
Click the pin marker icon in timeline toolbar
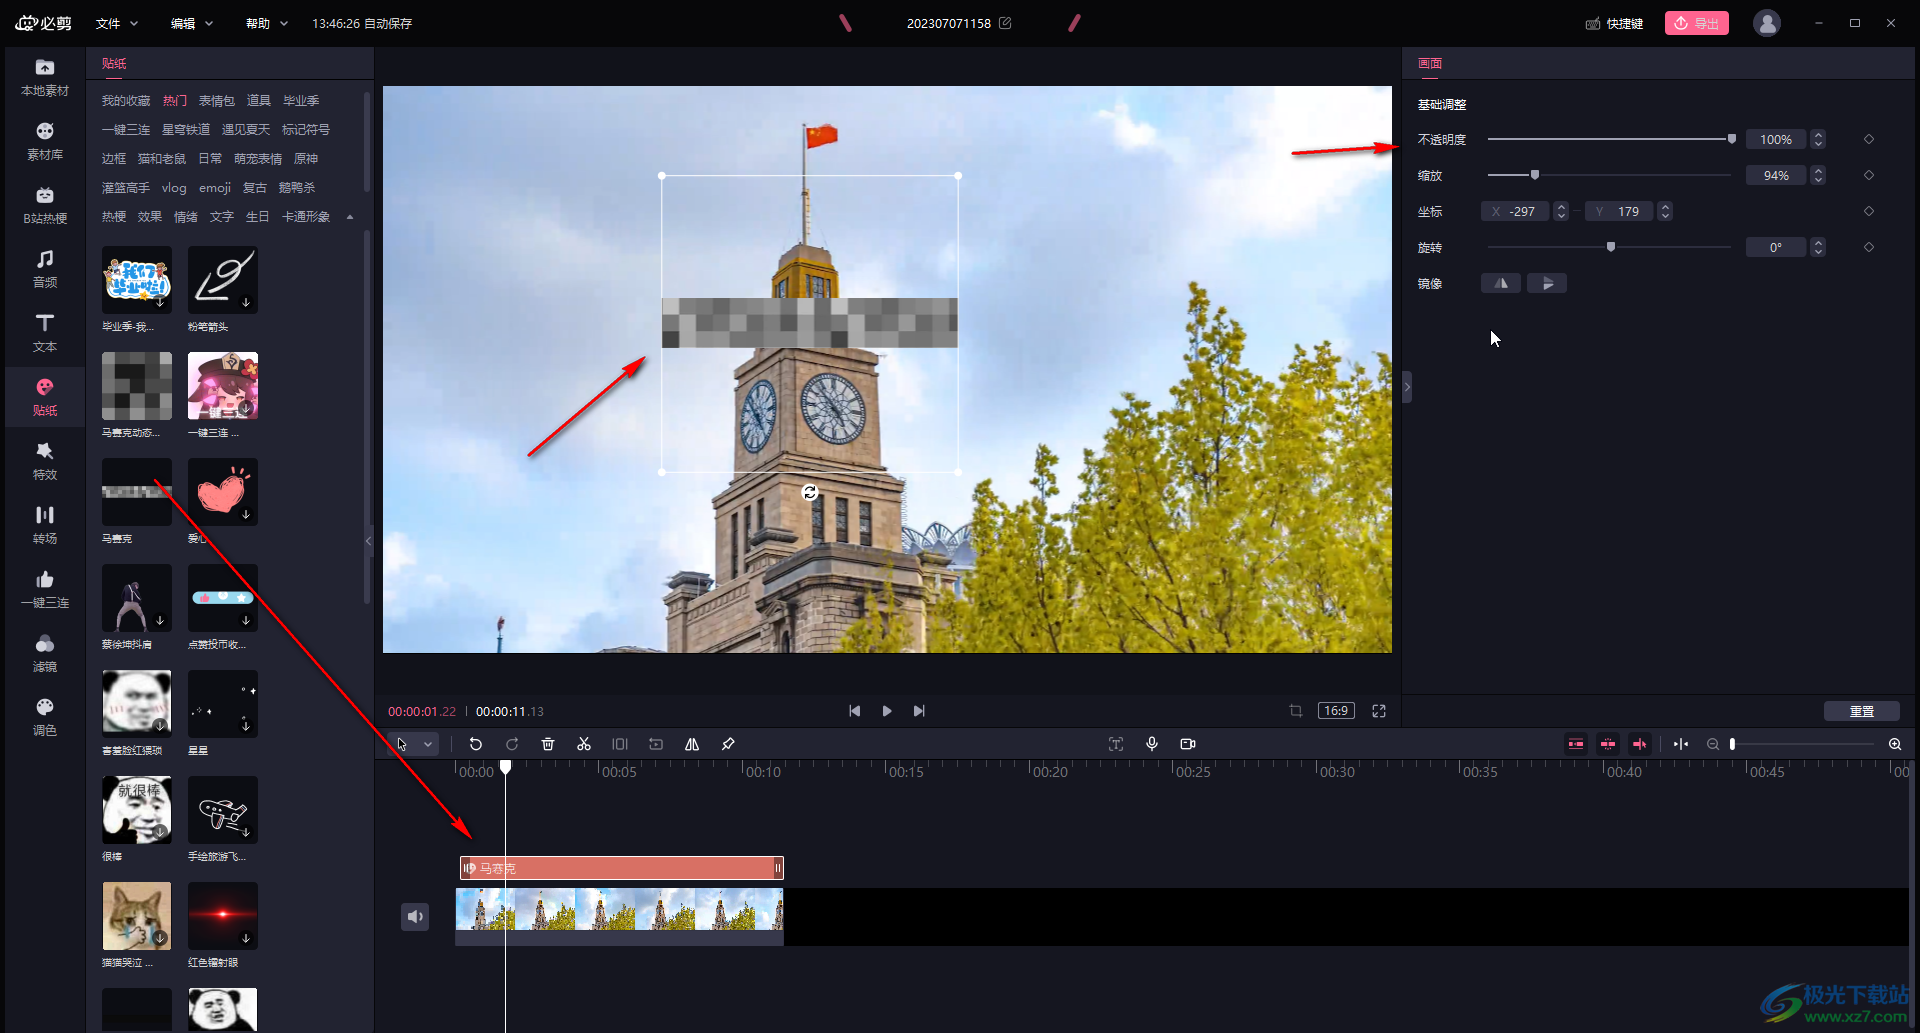click(728, 744)
